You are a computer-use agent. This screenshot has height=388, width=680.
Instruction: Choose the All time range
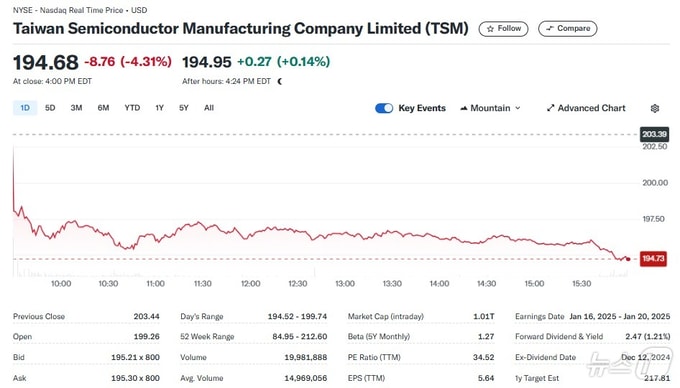pos(209,108)
